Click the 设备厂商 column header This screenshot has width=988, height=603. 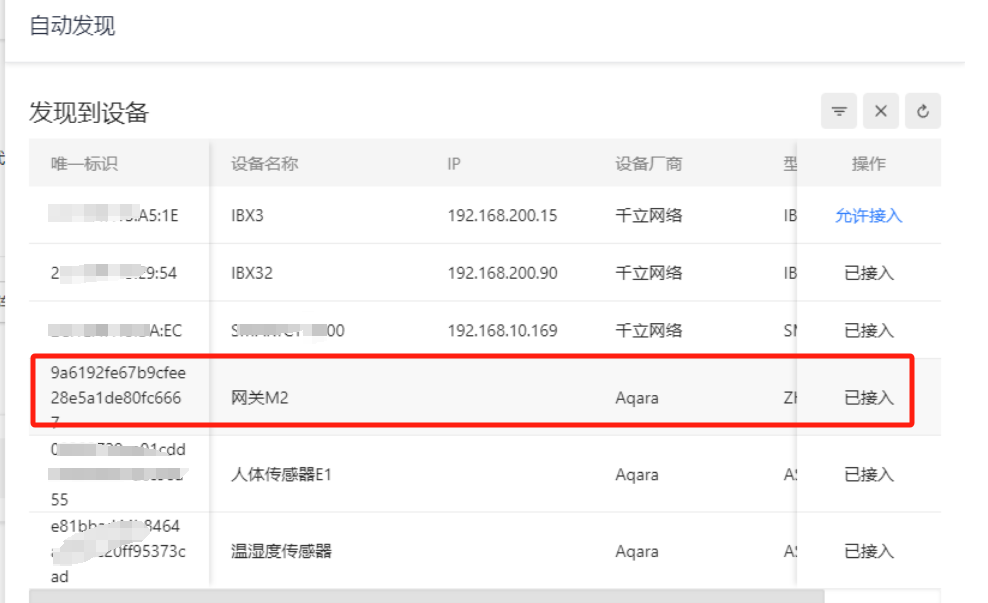(649, 164)
